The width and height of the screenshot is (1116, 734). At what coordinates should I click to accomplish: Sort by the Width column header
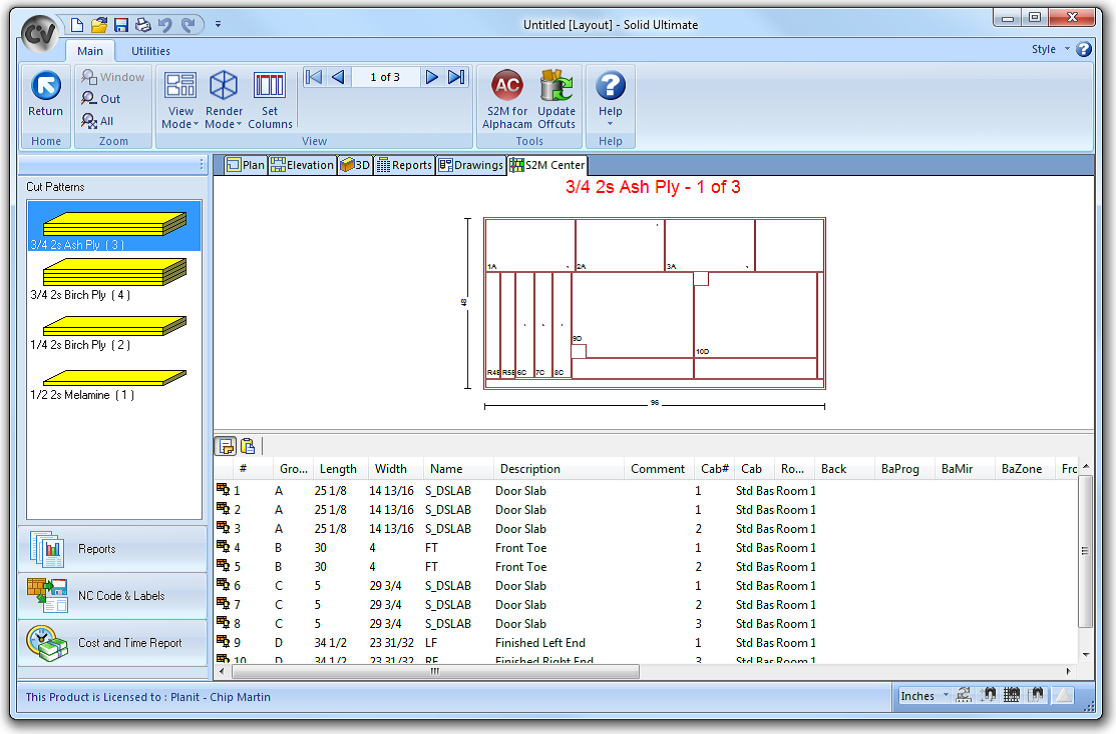pos(395,468)
